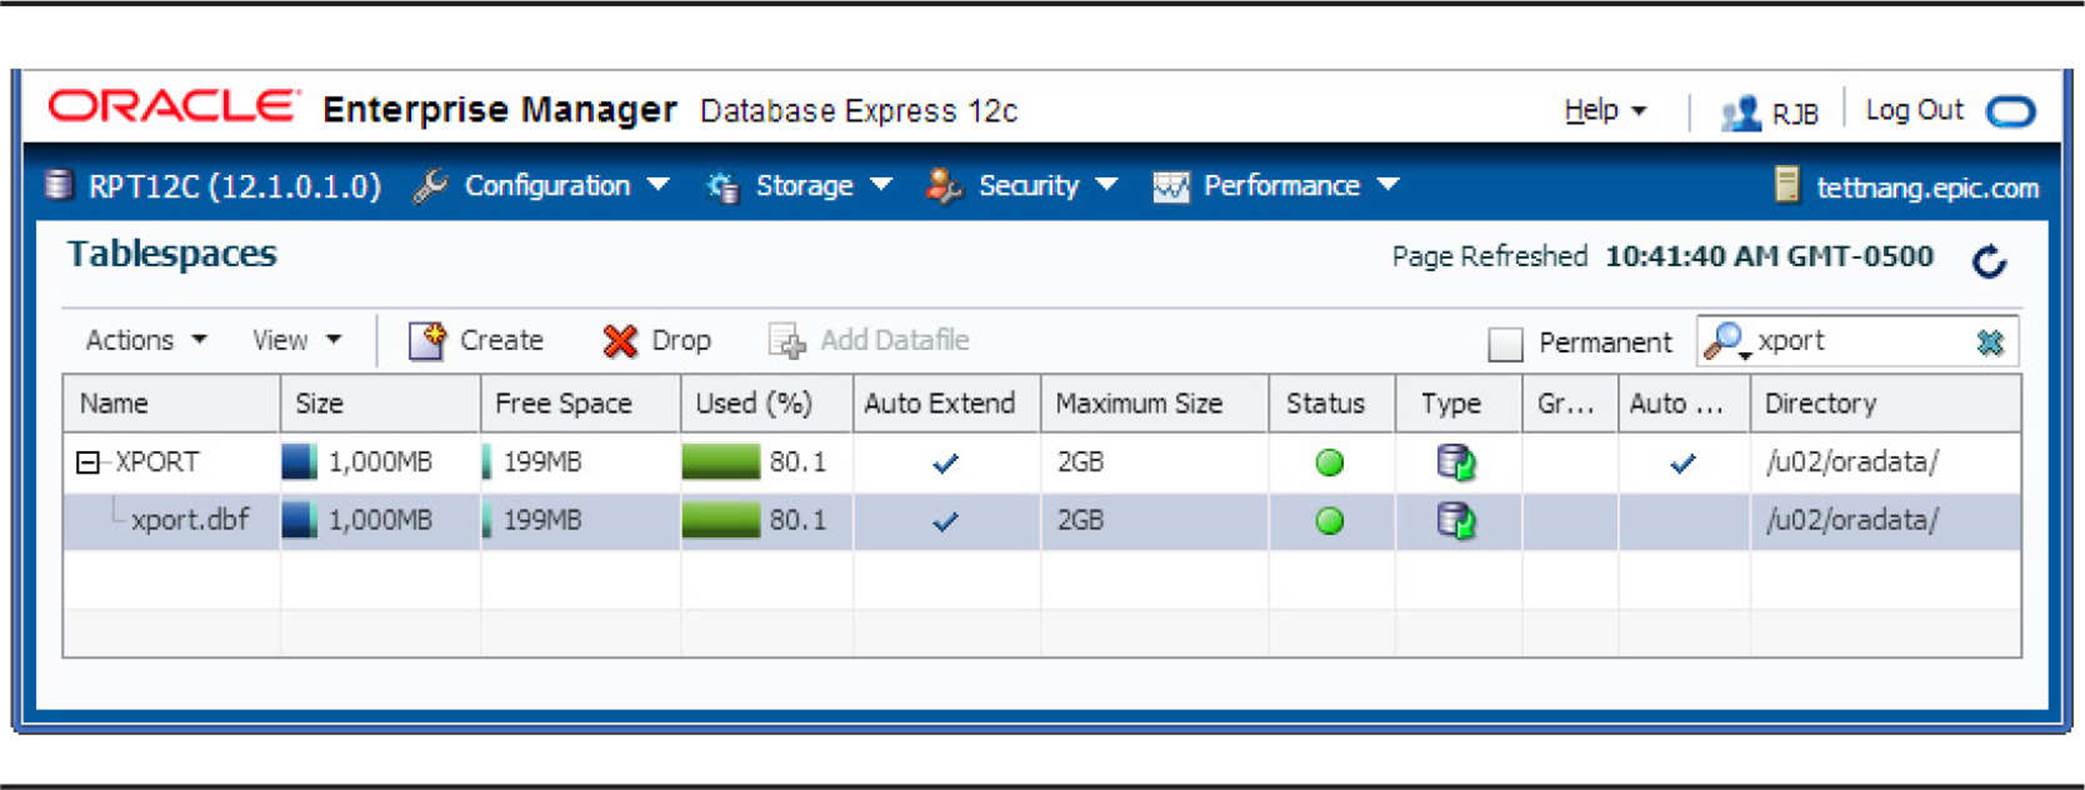Click the Create tablespace icon
Viewport: 2085px width, 790px height.
[427, 341]
